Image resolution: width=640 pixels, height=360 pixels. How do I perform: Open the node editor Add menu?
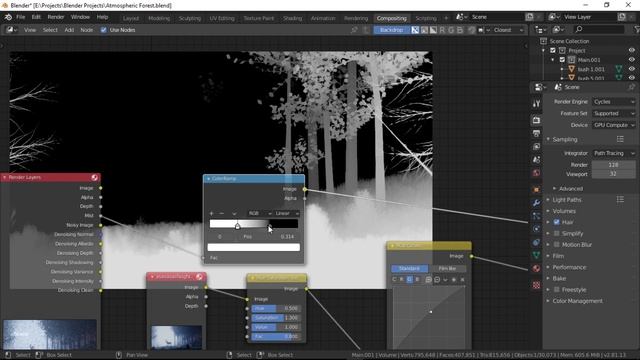pos(69,30)
